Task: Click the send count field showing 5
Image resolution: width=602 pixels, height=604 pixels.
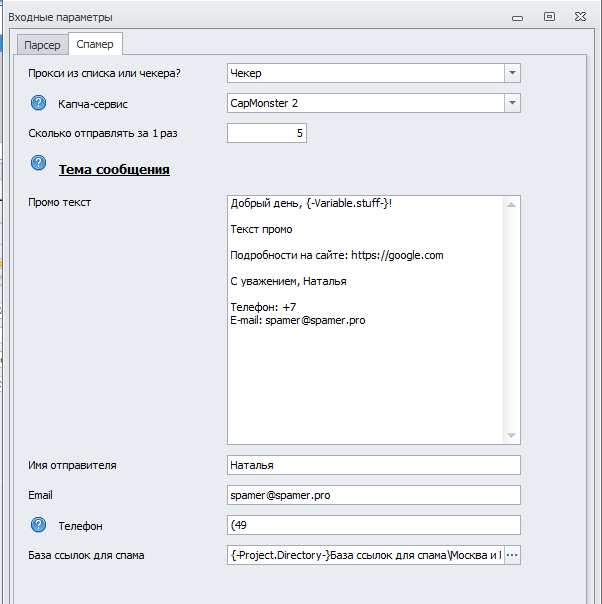Action: click(x=266, y=133)
